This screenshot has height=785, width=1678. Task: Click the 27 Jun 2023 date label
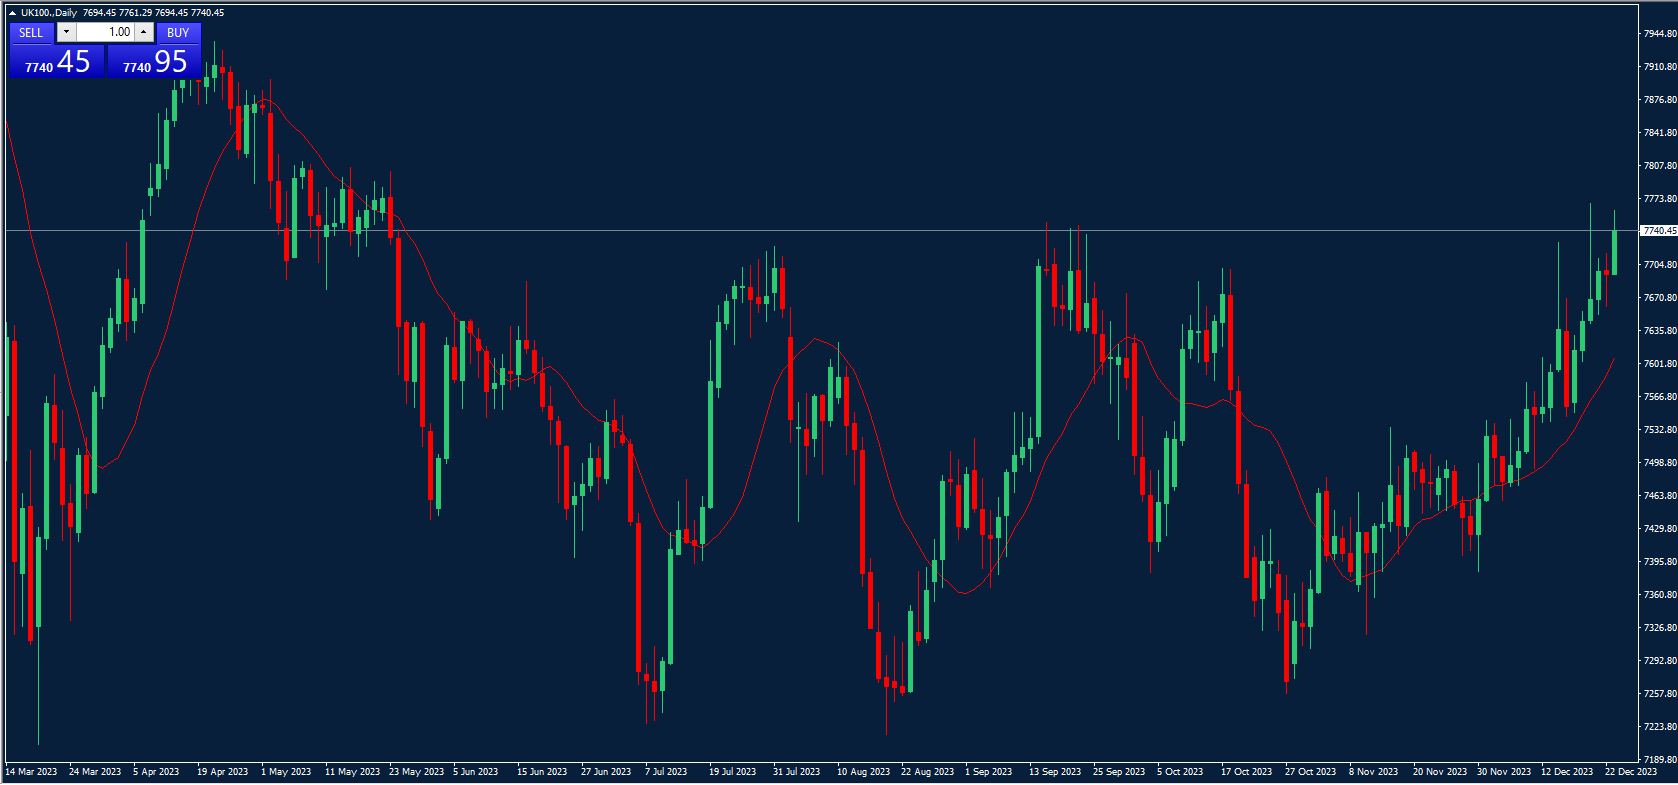[606, 772]
